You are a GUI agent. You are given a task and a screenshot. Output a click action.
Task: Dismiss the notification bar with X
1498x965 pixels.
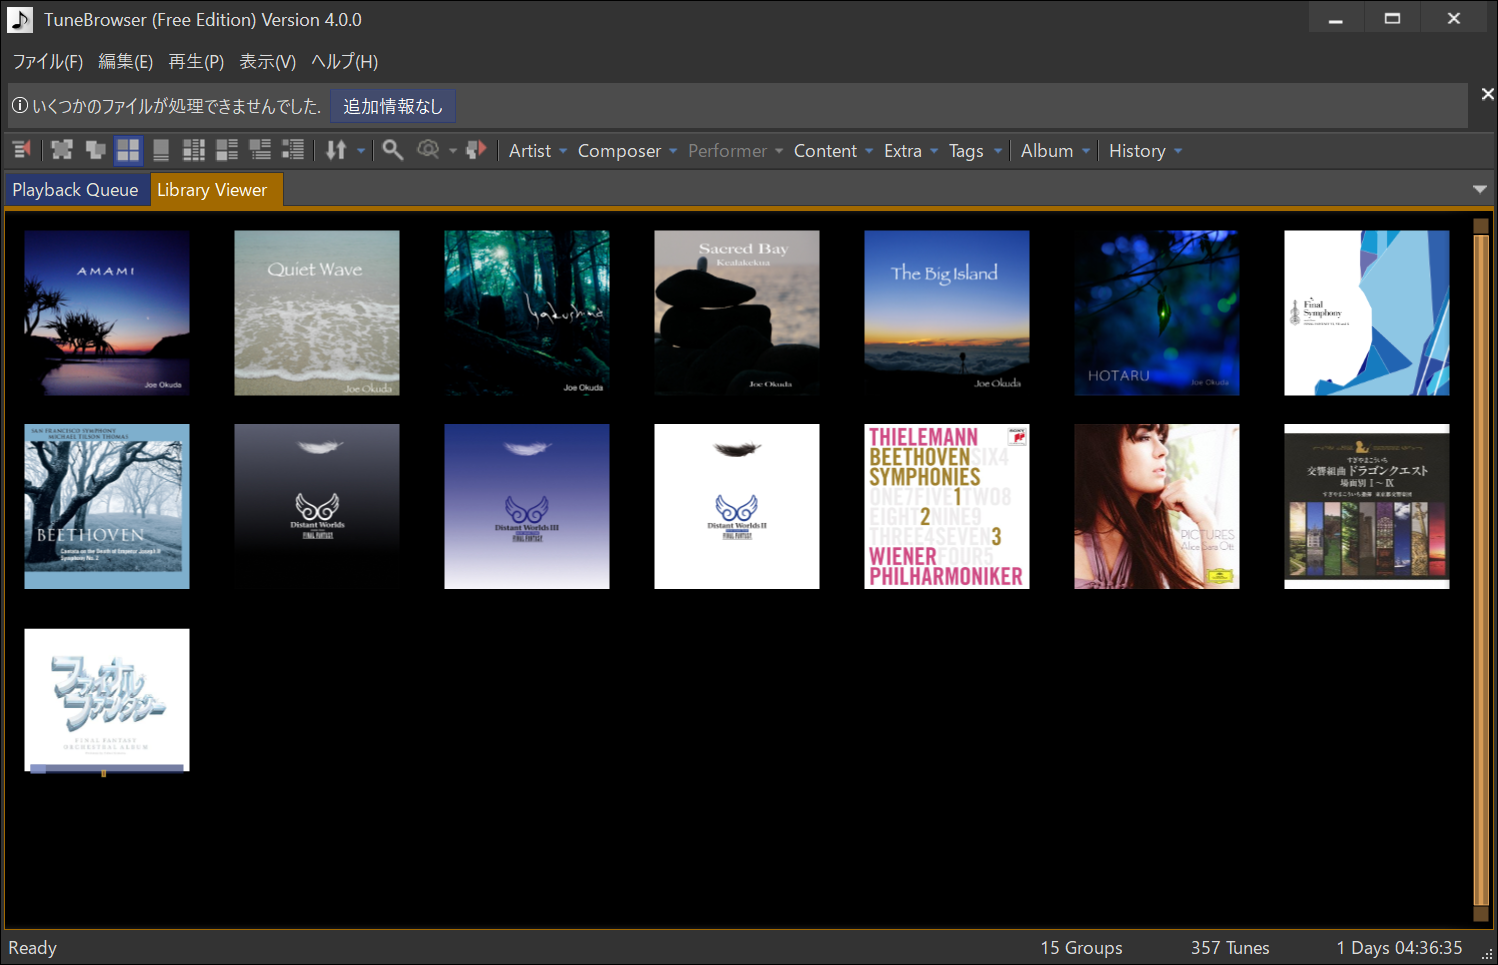click(1487, 94)
